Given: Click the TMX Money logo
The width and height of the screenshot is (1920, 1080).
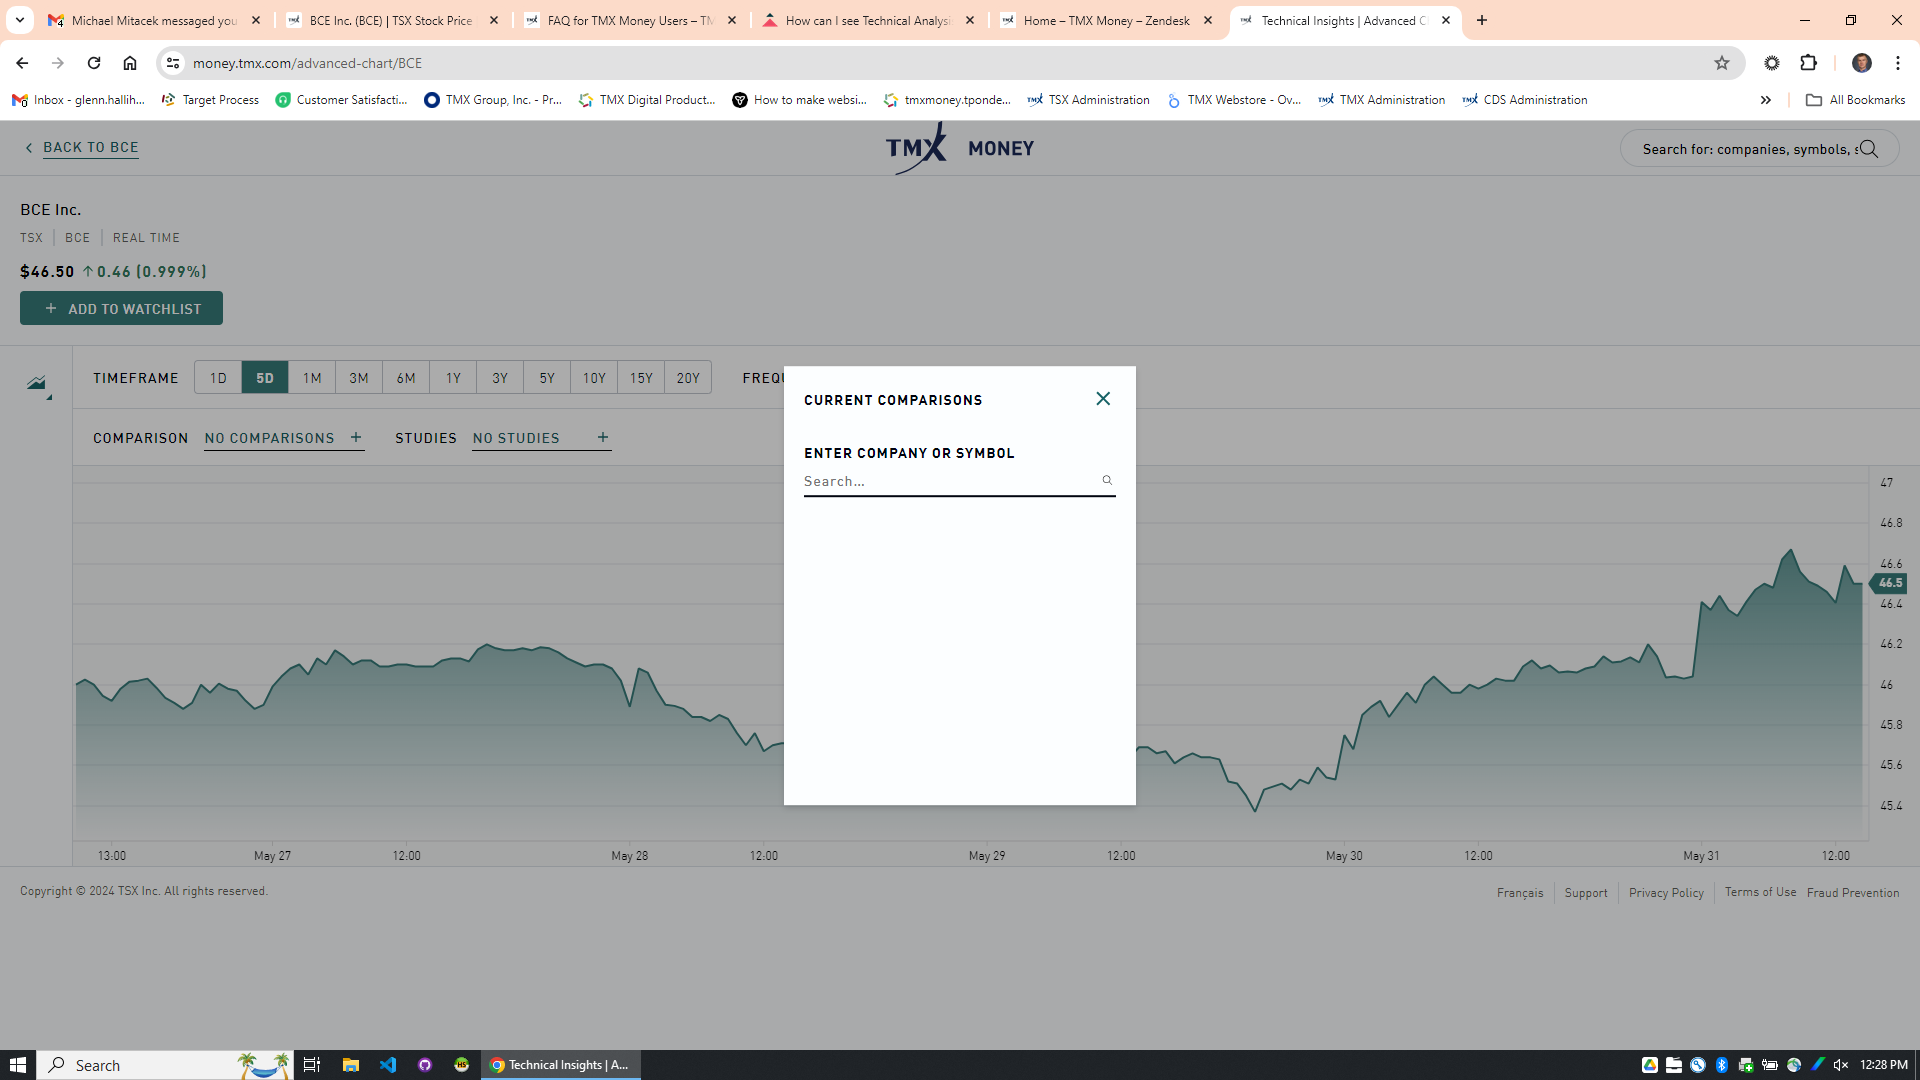Looking at the screenshot, I should [959, 148].
